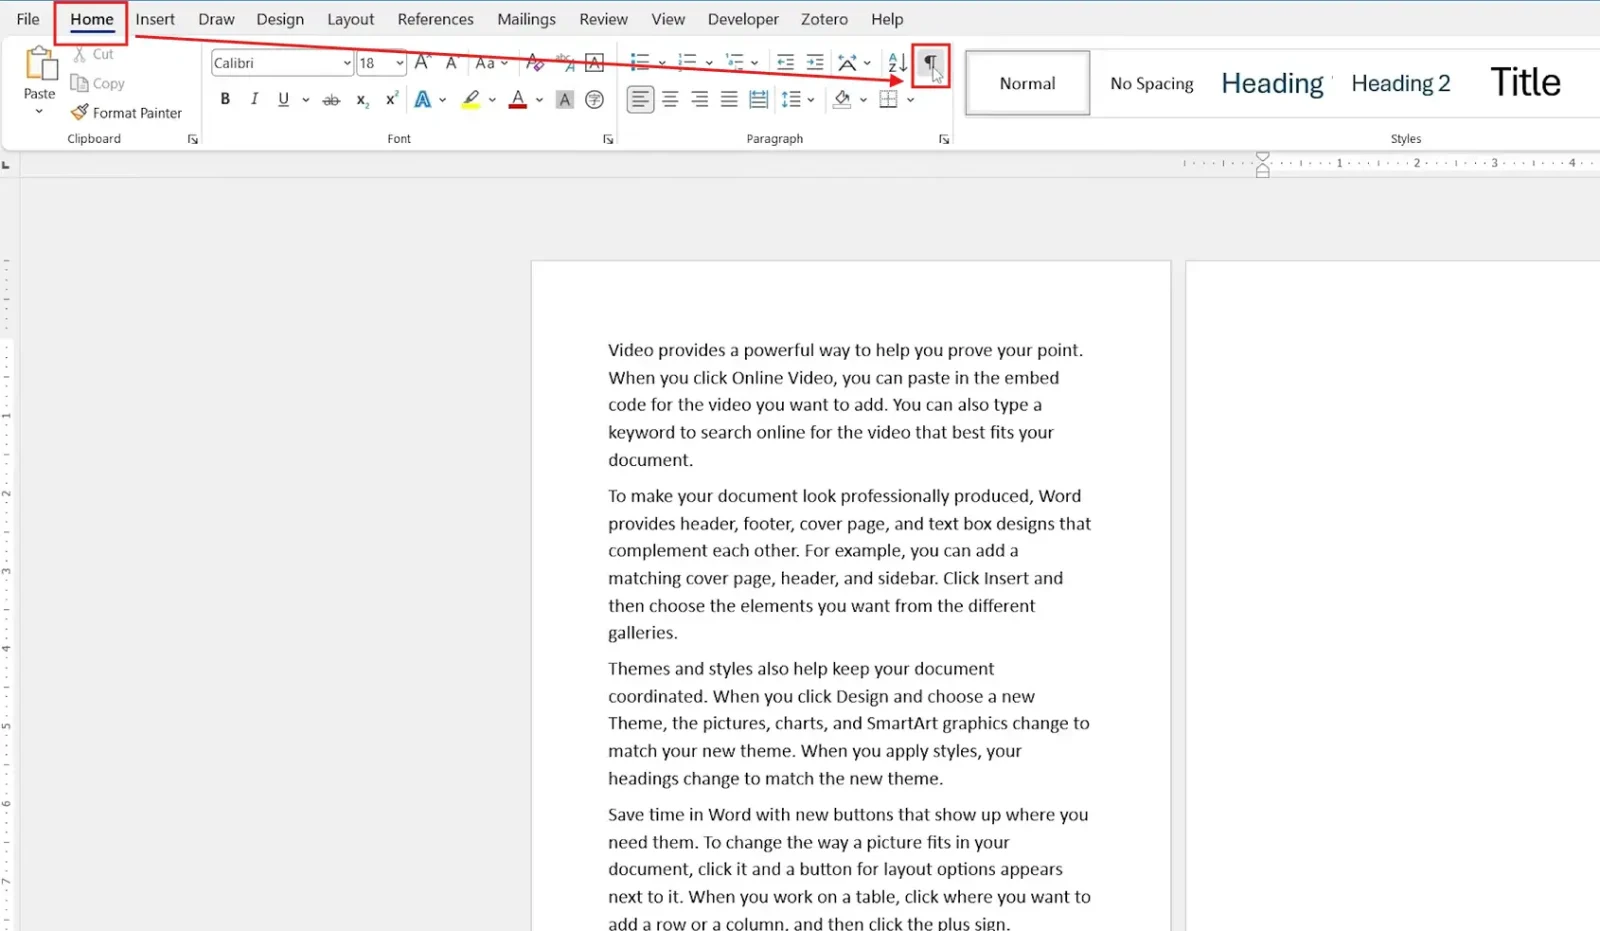Click Format Painter
Screen dimensions: 1600x931
[127, 113]
